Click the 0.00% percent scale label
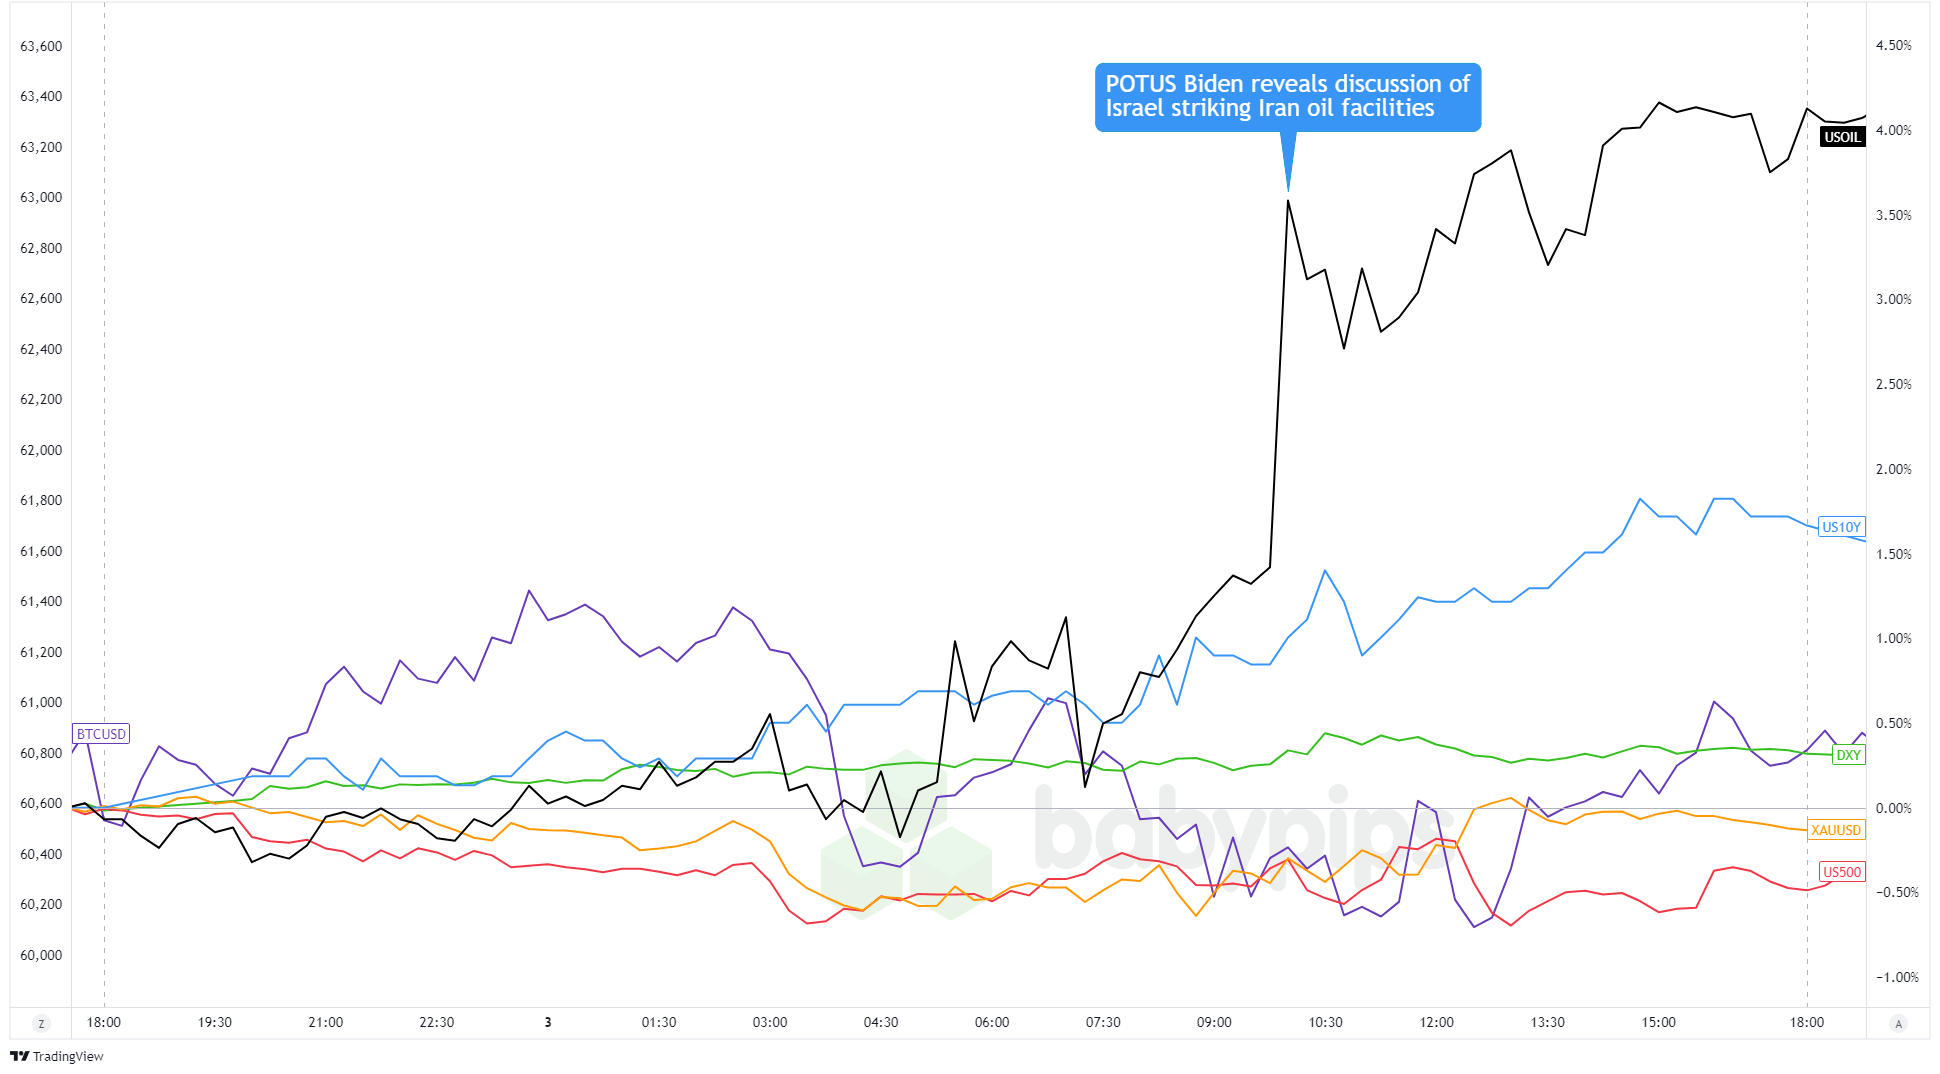The height and width of the screenshot is (1074, 1940). coord(1893,808)
